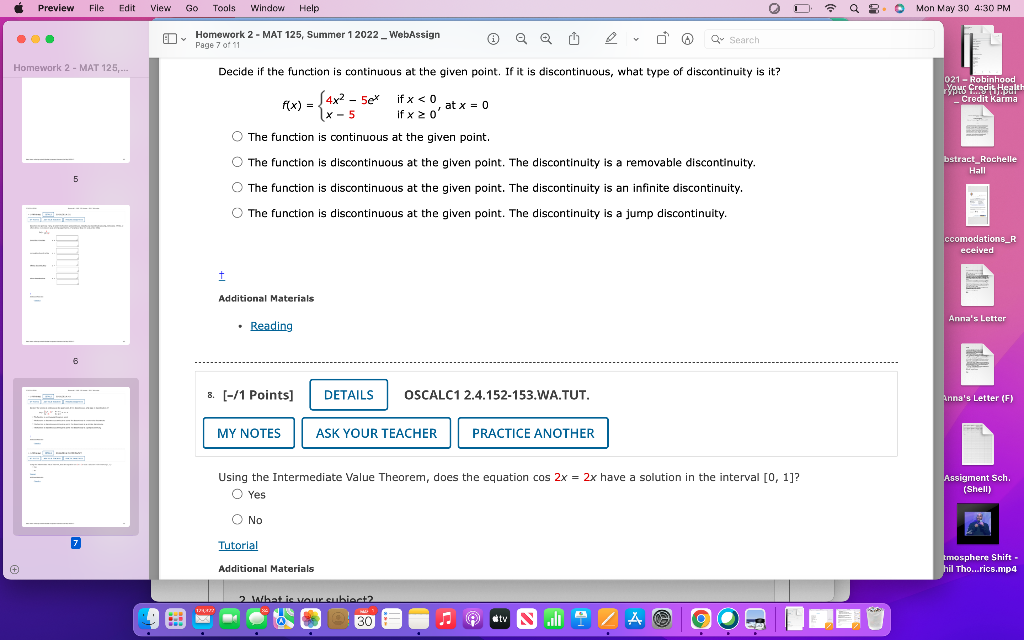This screenshot has width=1024, height=640.
Task: Expand the highlight color dropdown arrow
Action: pos(635,39)
